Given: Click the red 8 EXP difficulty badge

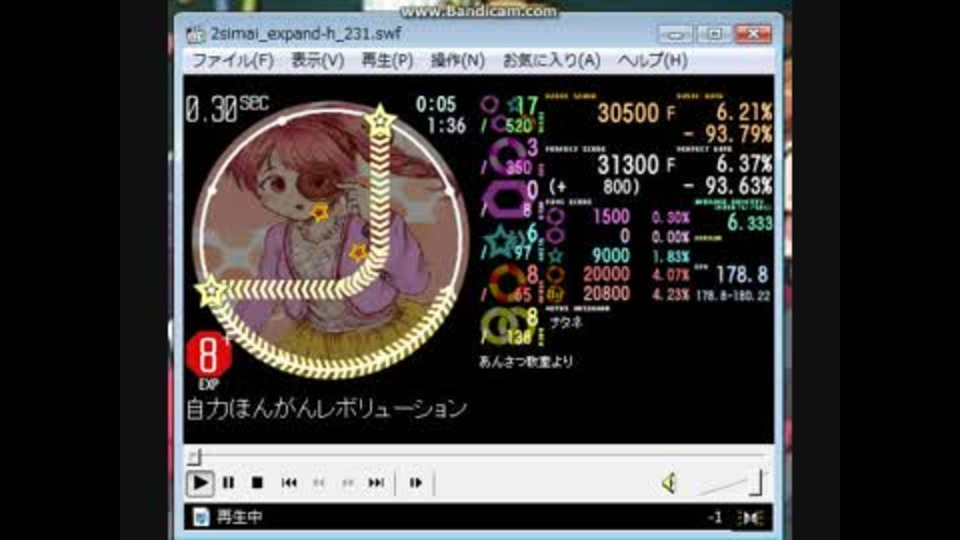Looking at the screenshot, I should coord(208,357).
